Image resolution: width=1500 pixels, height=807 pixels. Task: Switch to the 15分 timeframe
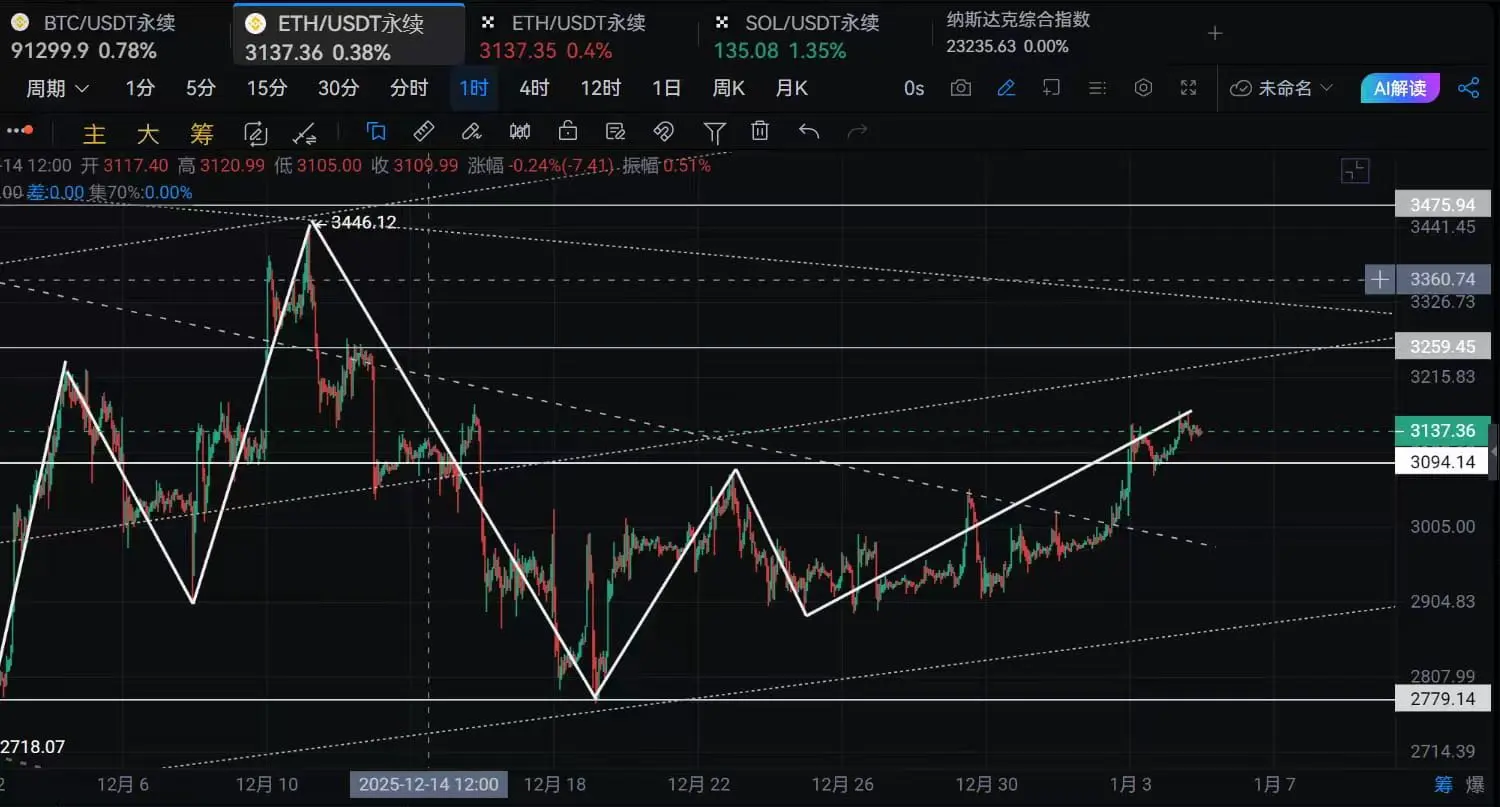pyautogui.click(x=267, y=88)
